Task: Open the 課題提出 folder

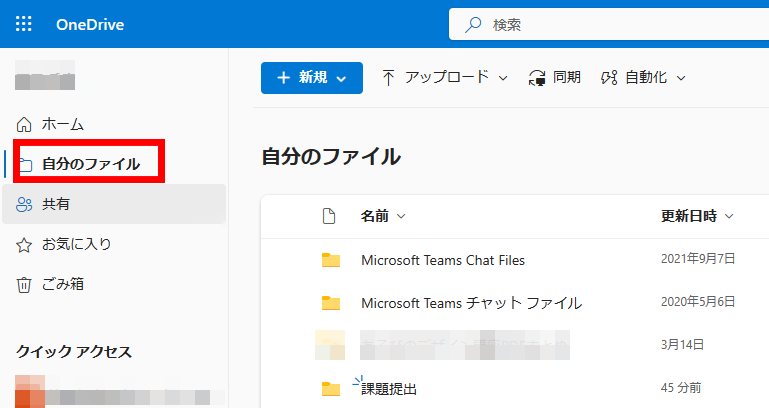Action: (389, 389)
